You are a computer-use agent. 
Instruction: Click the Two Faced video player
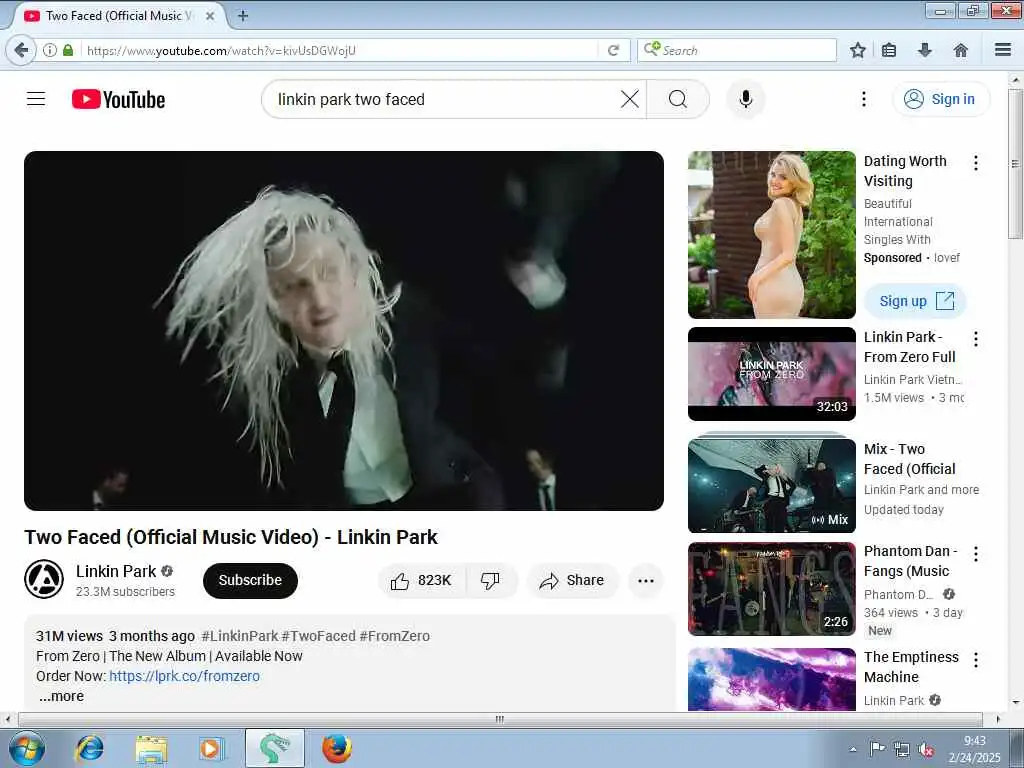(344, 330)
